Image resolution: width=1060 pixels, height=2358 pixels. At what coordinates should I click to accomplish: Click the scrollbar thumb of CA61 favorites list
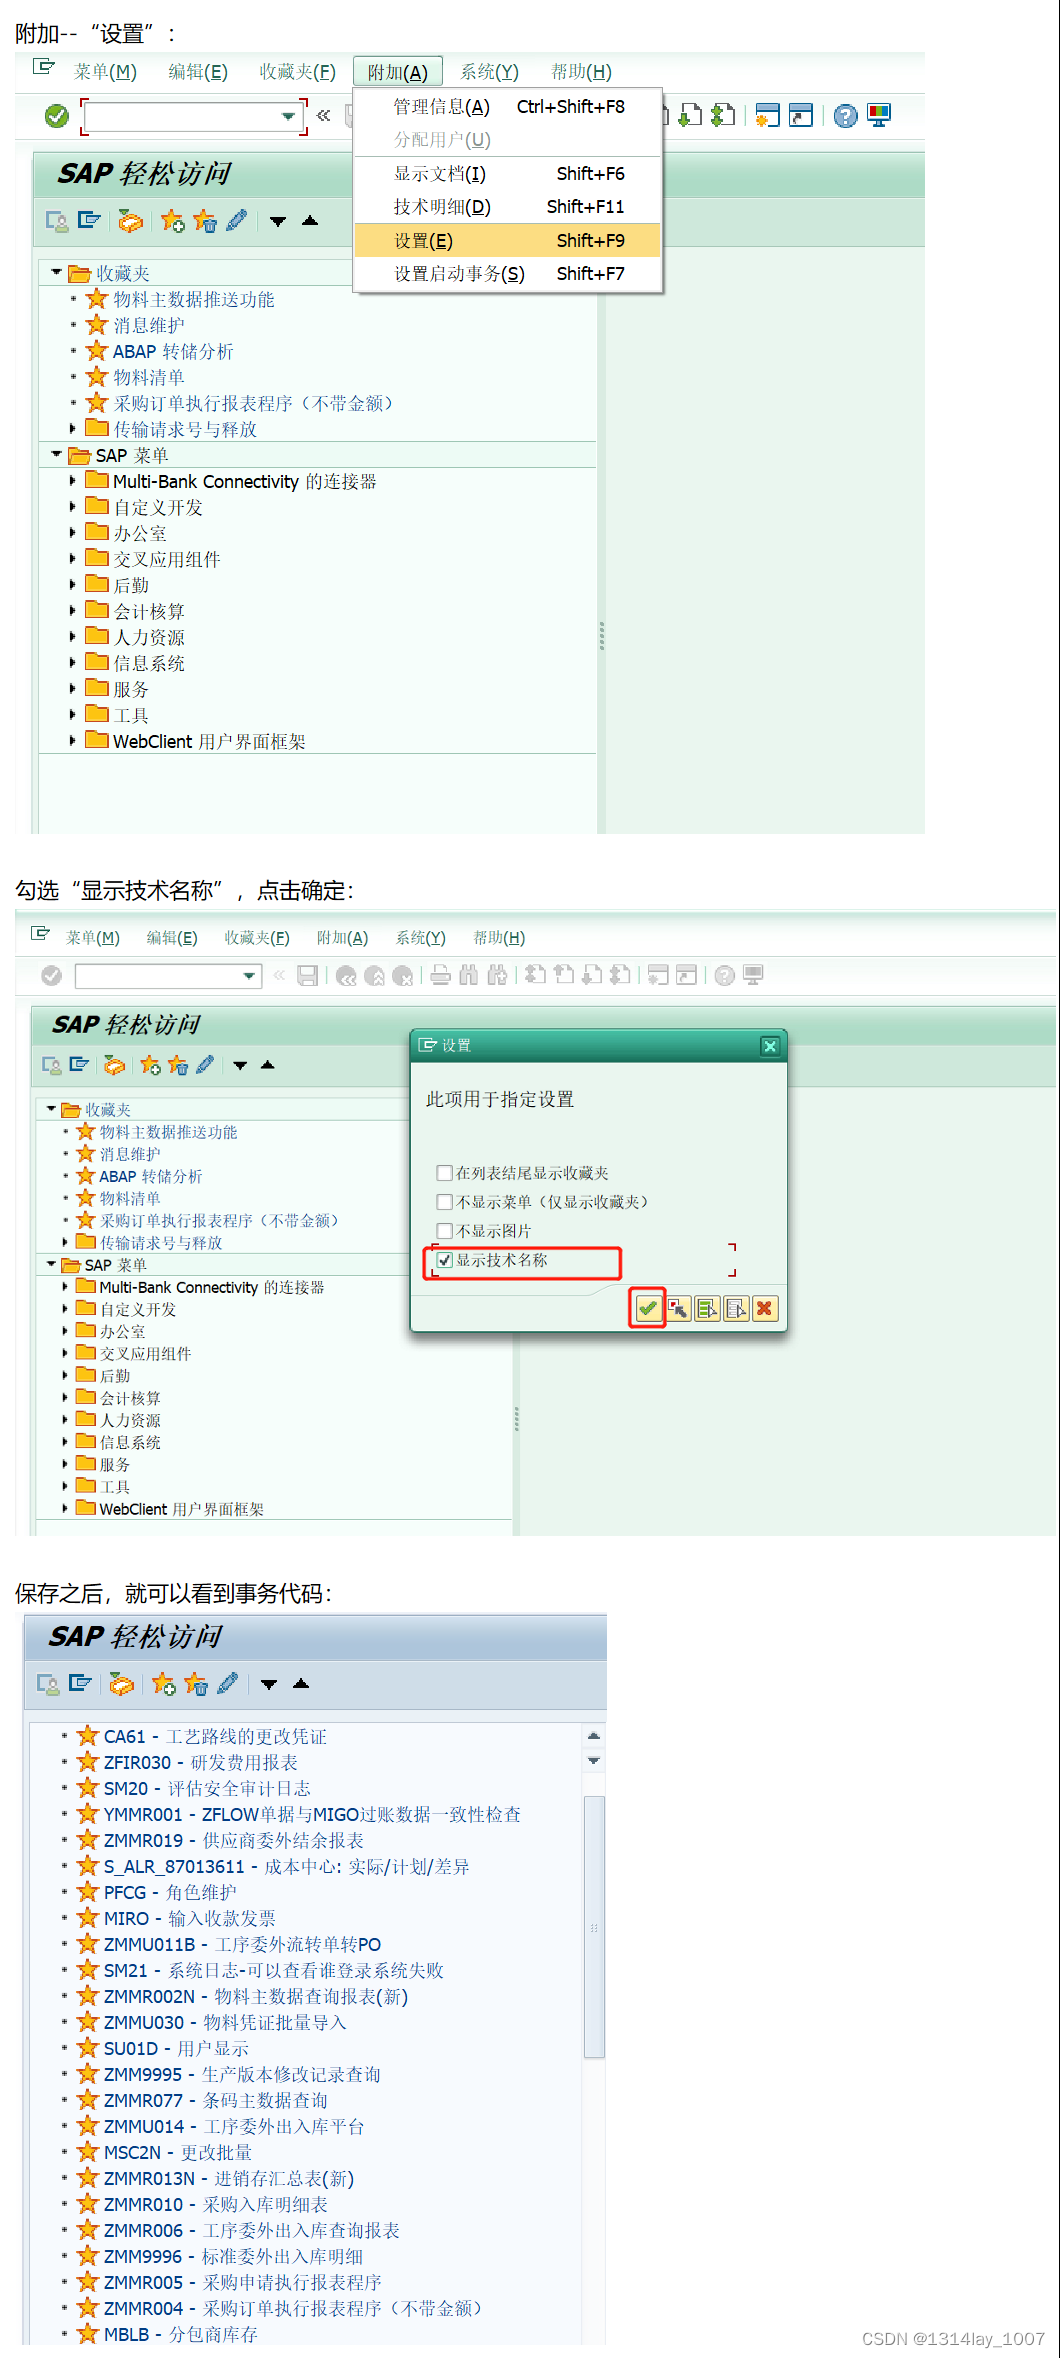(594, 1926)
